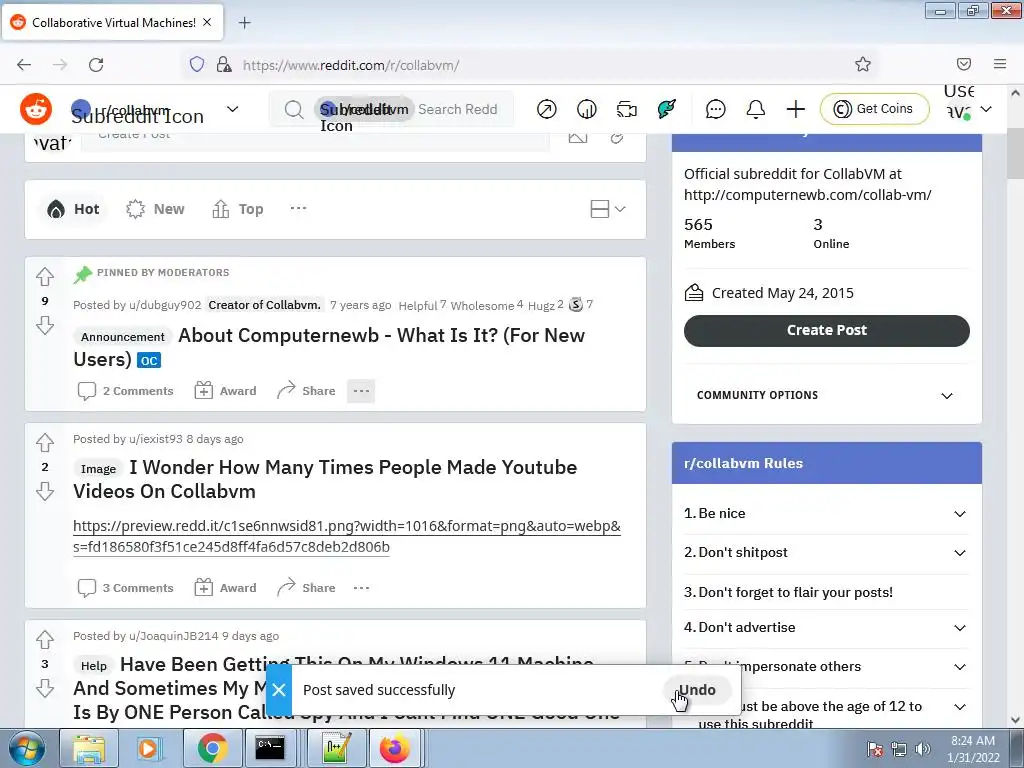The image size is (1024, 768).
Task: Expand rule 4 Don't advertise
Action: tap(826, 628)
